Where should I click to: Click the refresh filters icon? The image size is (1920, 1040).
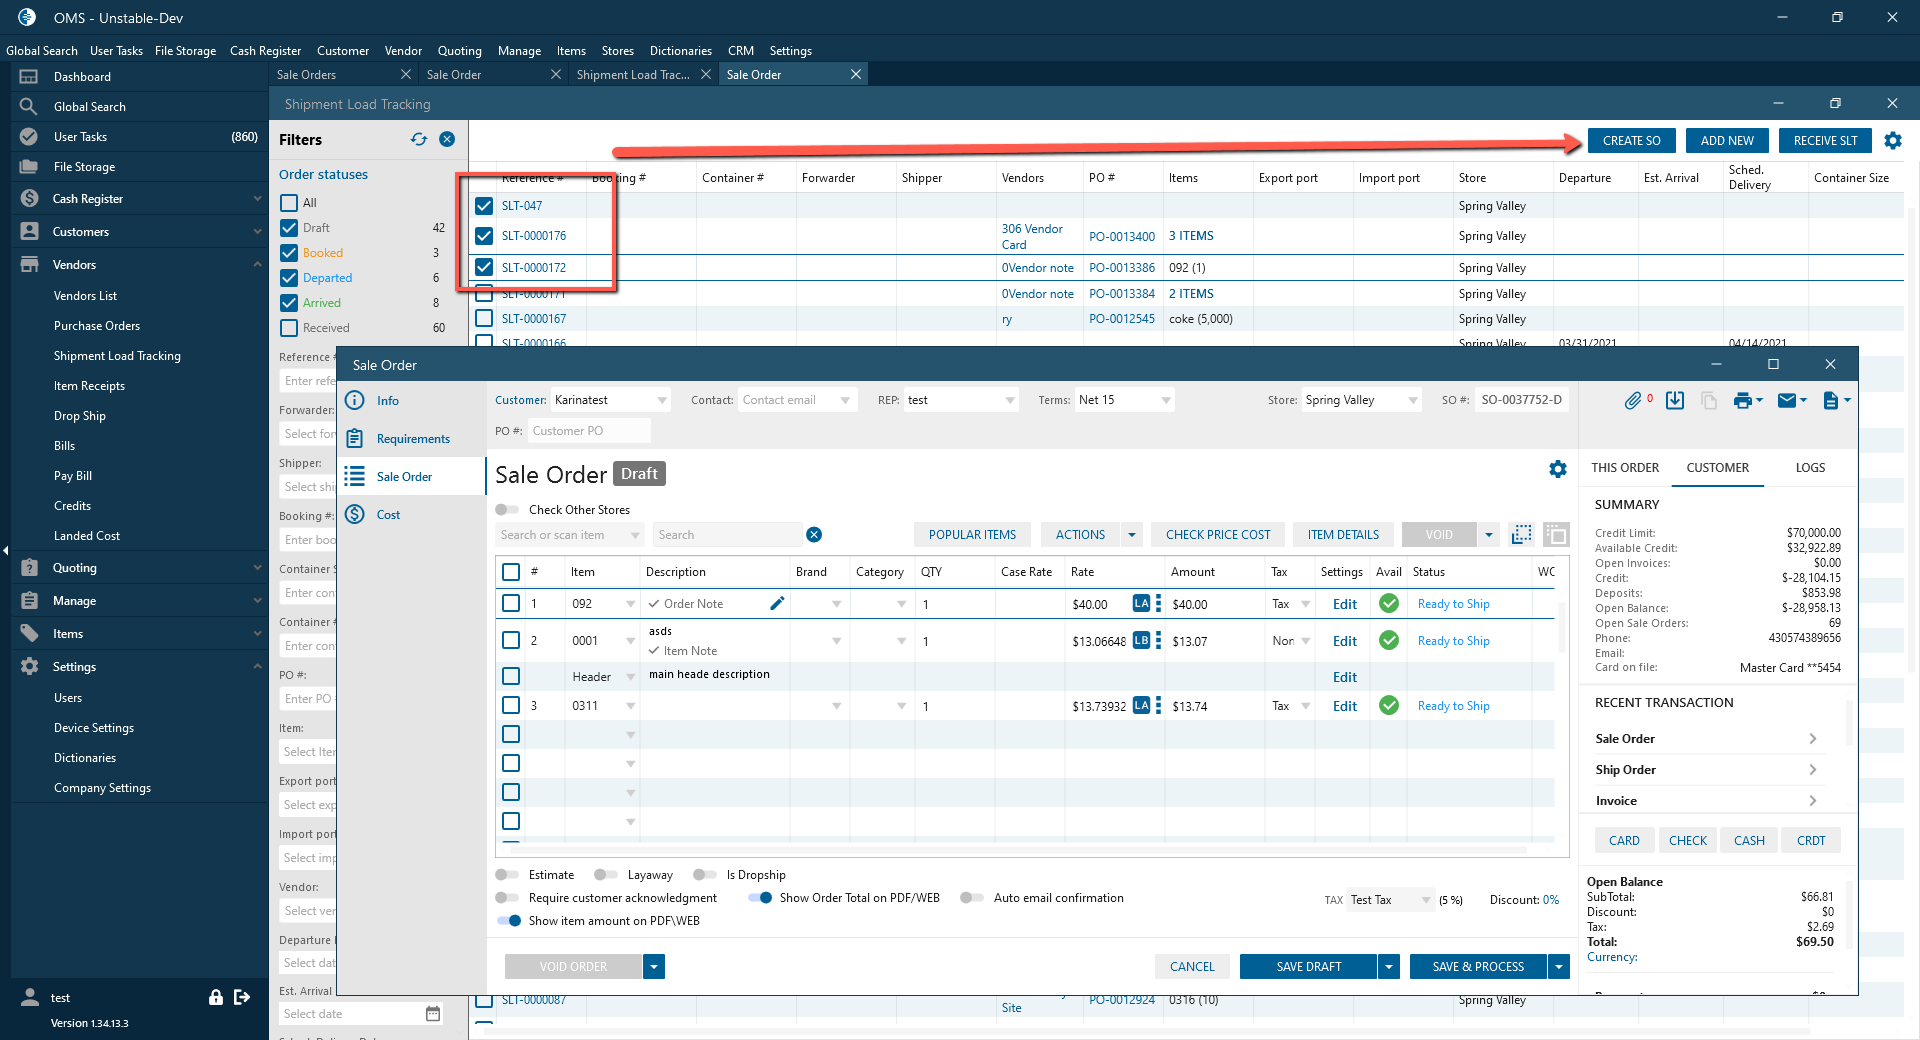(x=419, y=139)
